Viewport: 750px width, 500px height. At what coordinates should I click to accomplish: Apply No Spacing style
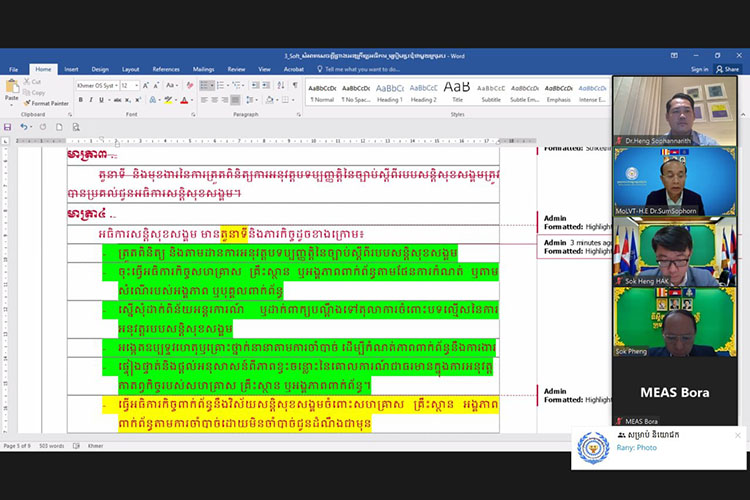coord(356,93)
